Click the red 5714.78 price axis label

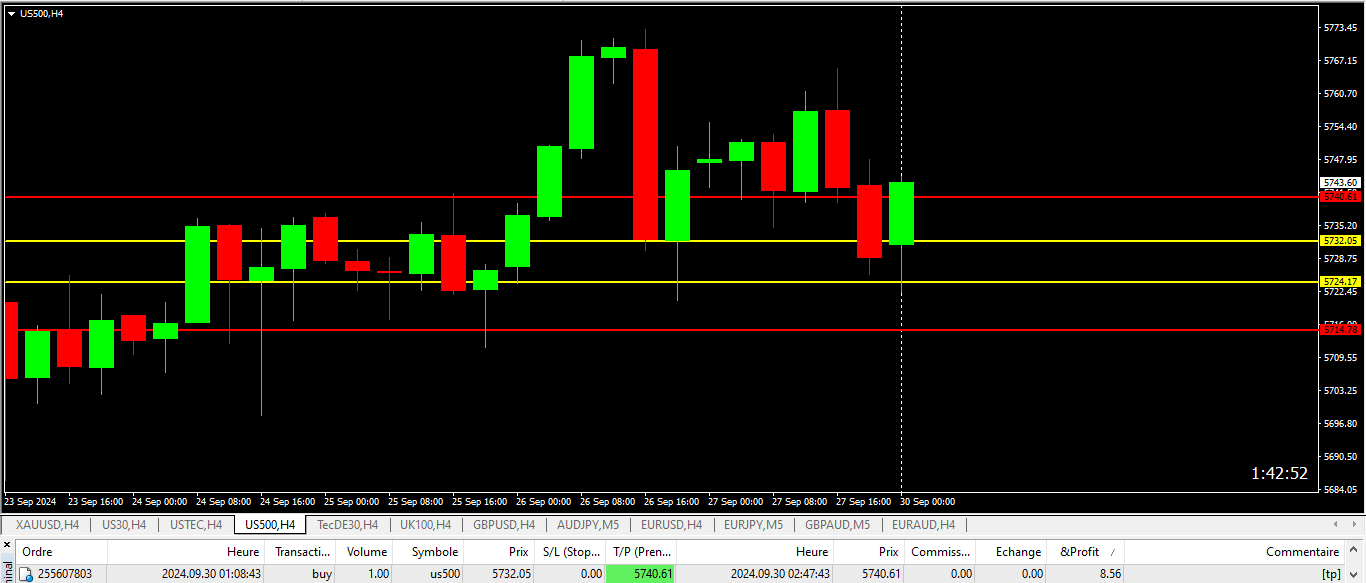pyautogui.click(x=1341, y=330)
